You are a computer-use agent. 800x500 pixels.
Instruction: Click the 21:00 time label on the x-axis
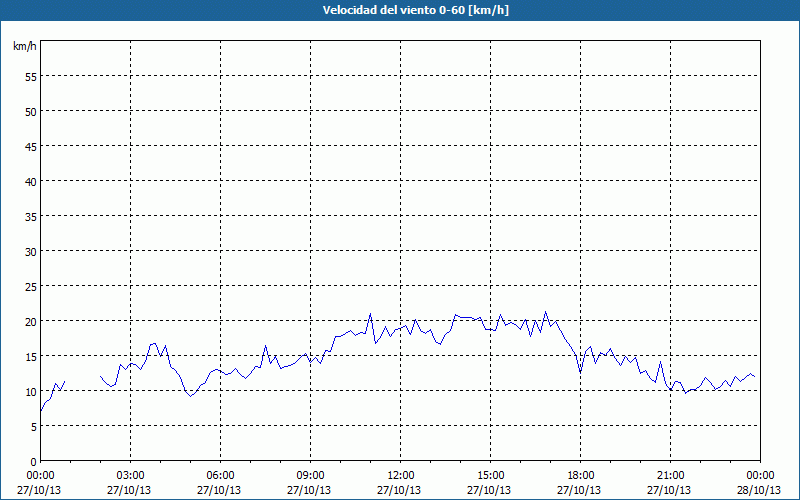coord(670,476)
